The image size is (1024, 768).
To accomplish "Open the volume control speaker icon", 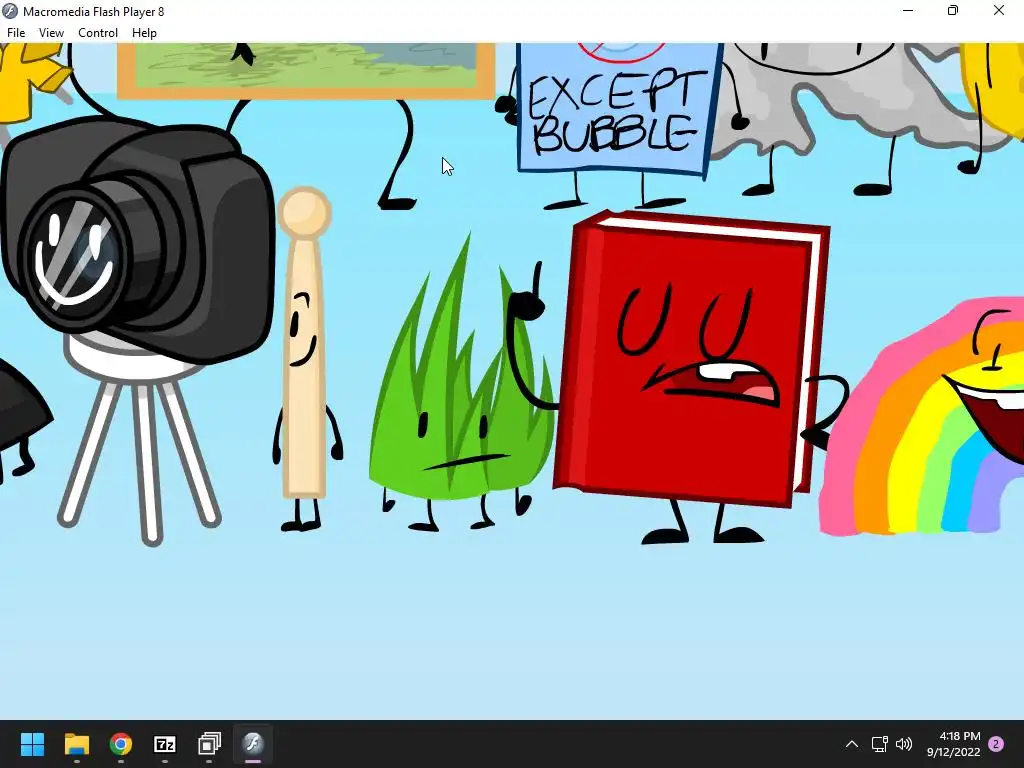I will point(904,744).
